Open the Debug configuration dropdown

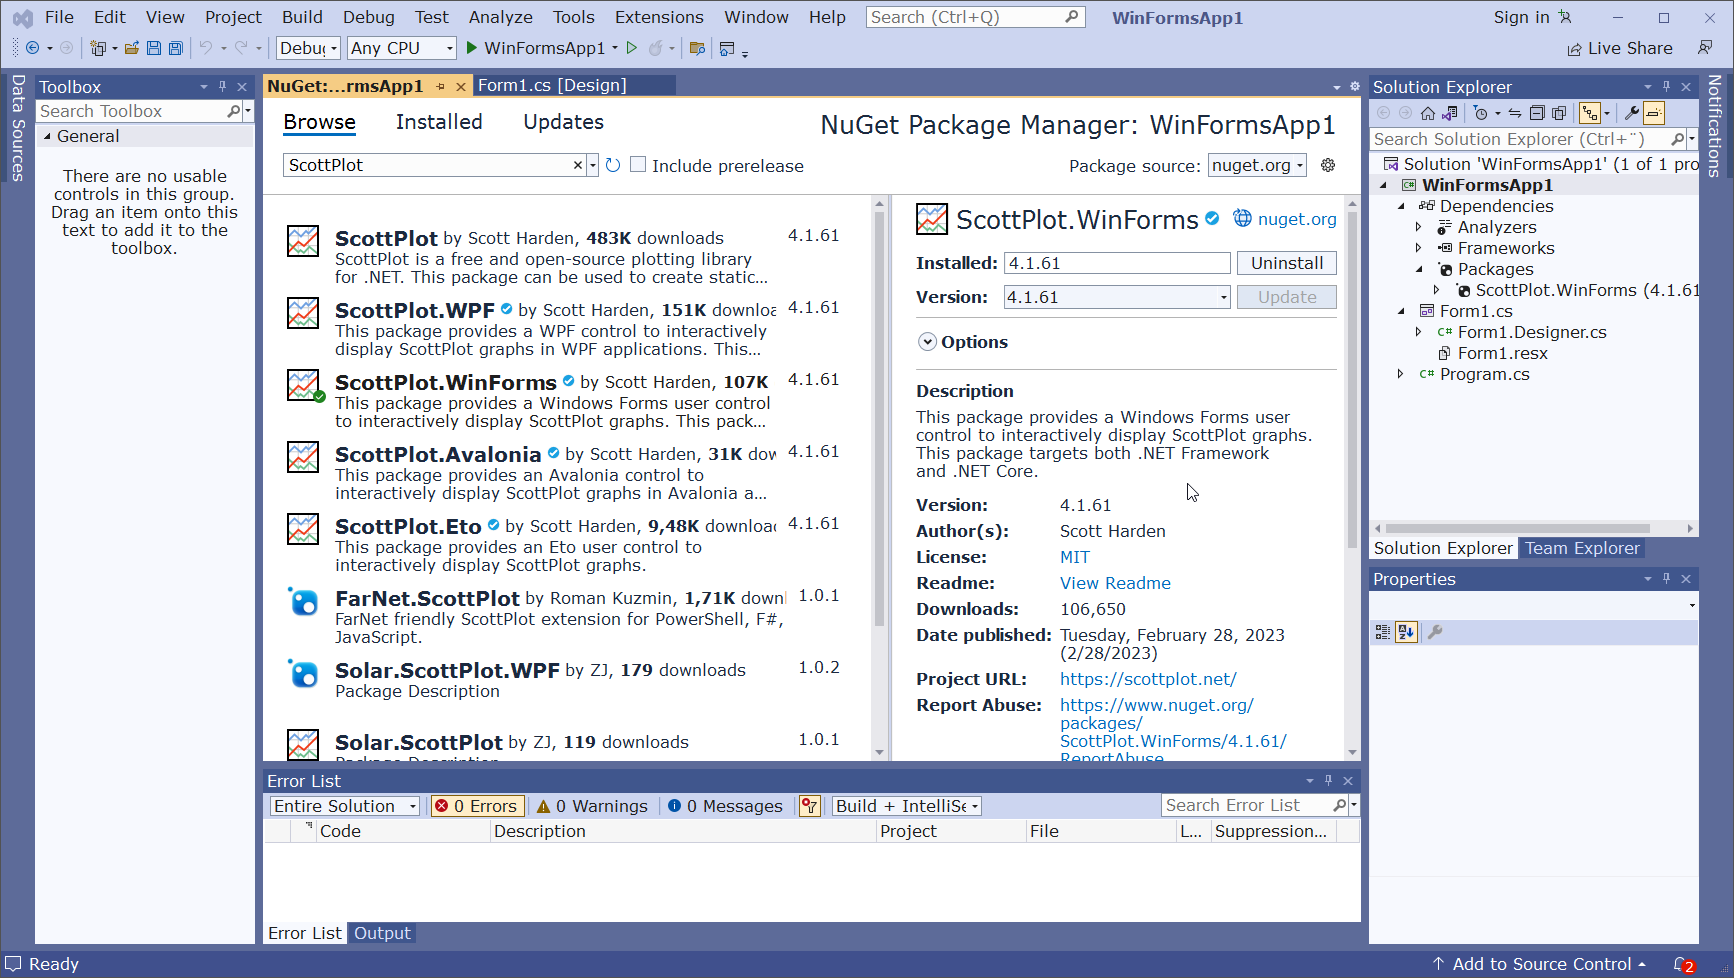click(308, 48)
